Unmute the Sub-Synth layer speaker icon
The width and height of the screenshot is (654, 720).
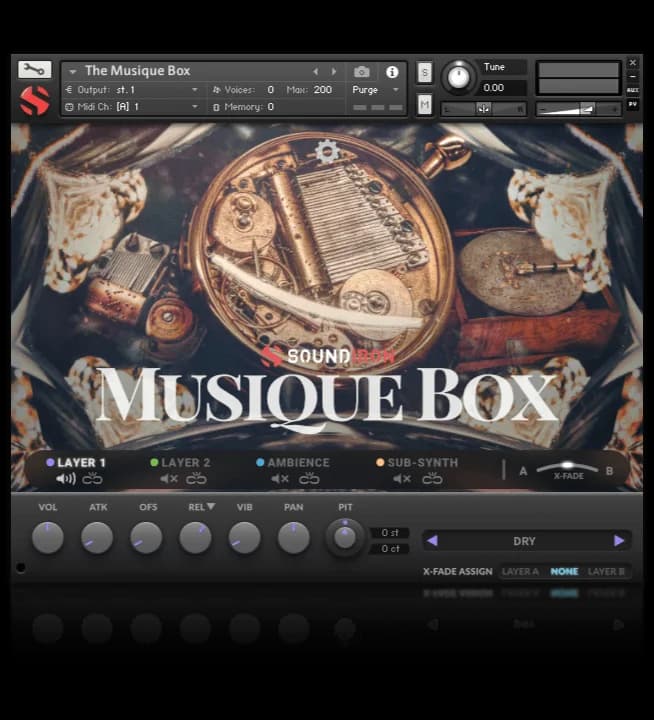coord(401,479)
